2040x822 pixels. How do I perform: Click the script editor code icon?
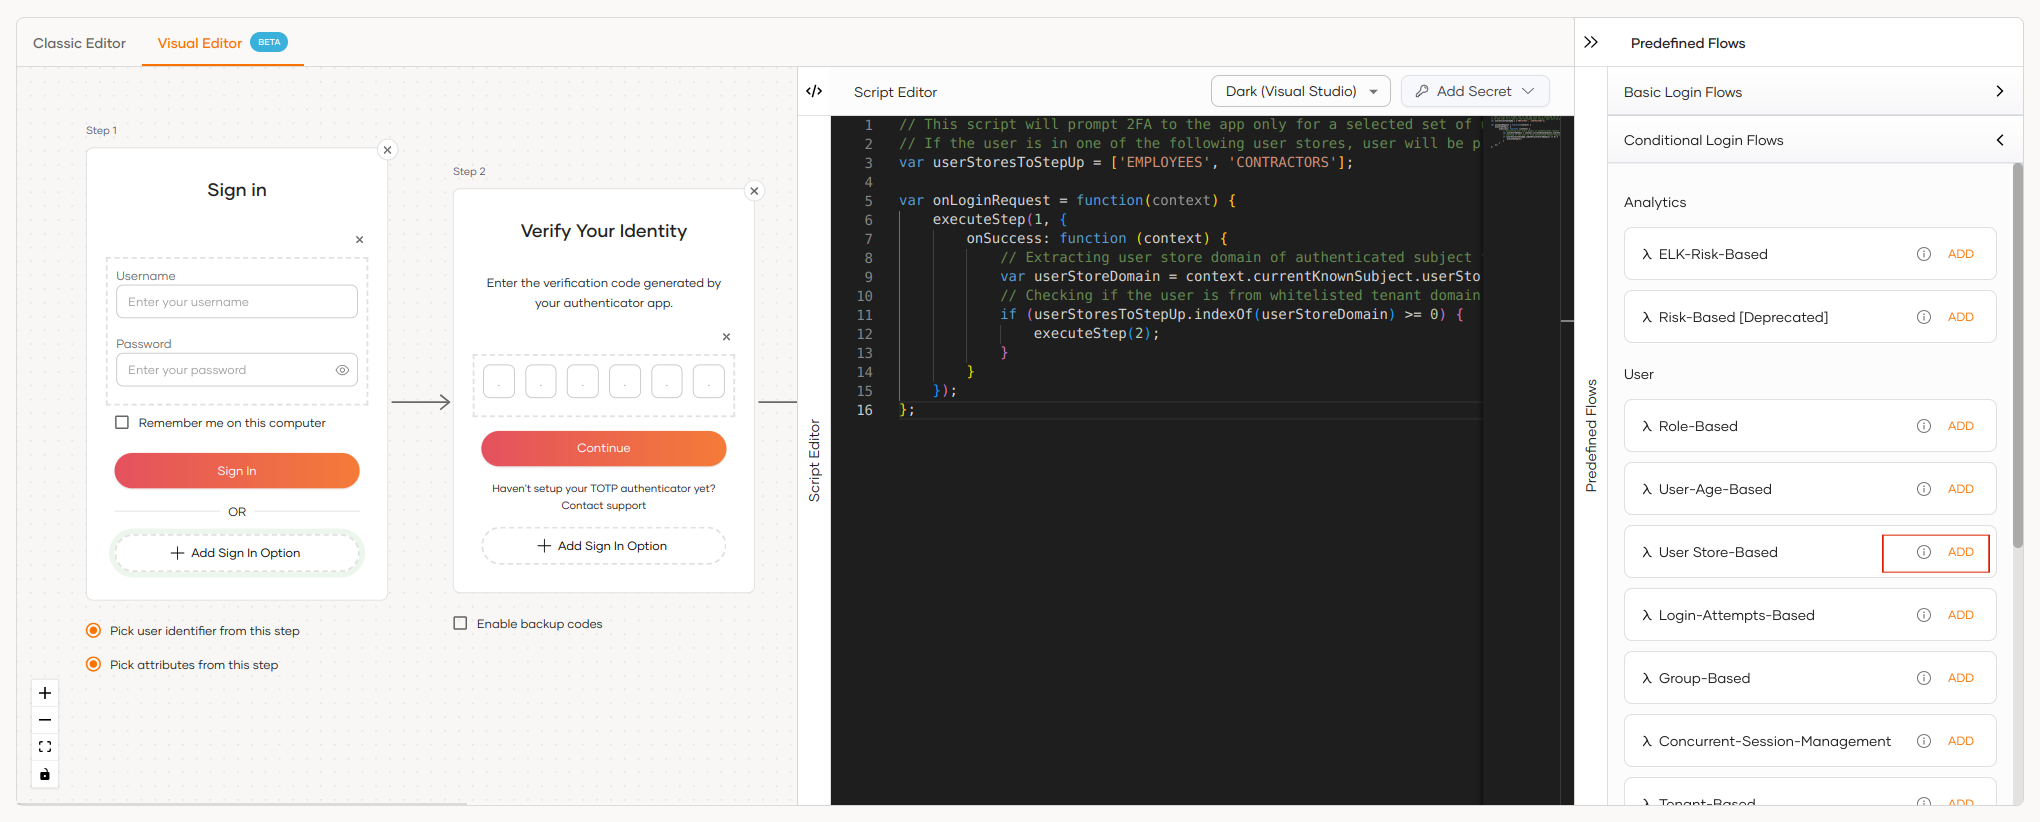pyautogui.click(x=814, y=91)
